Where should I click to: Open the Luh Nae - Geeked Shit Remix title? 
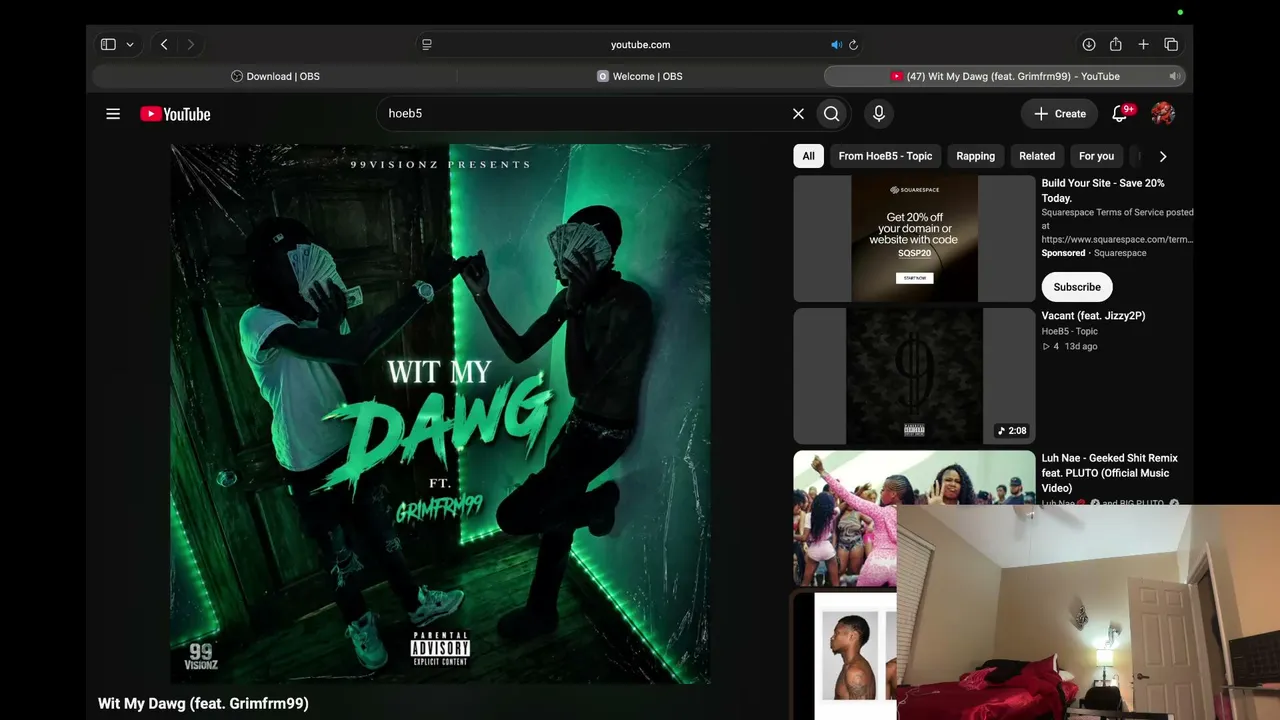pyautogui.click(x=1110, y=473)
